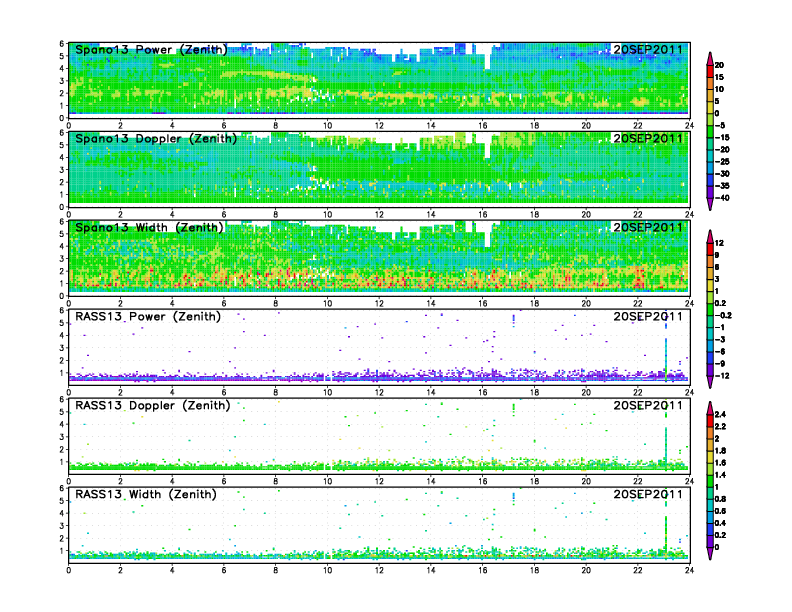
Task: Click the 20SEP2011 date in RASS13 Width panel
Action: tap(649, 495)
